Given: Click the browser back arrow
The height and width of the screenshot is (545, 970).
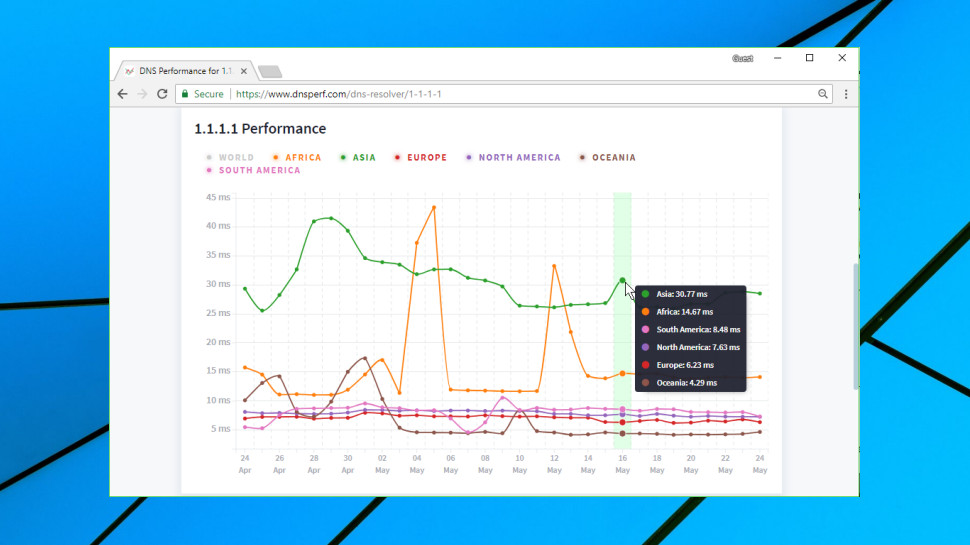Looking at the screenshot, I should tap(122, 94).
